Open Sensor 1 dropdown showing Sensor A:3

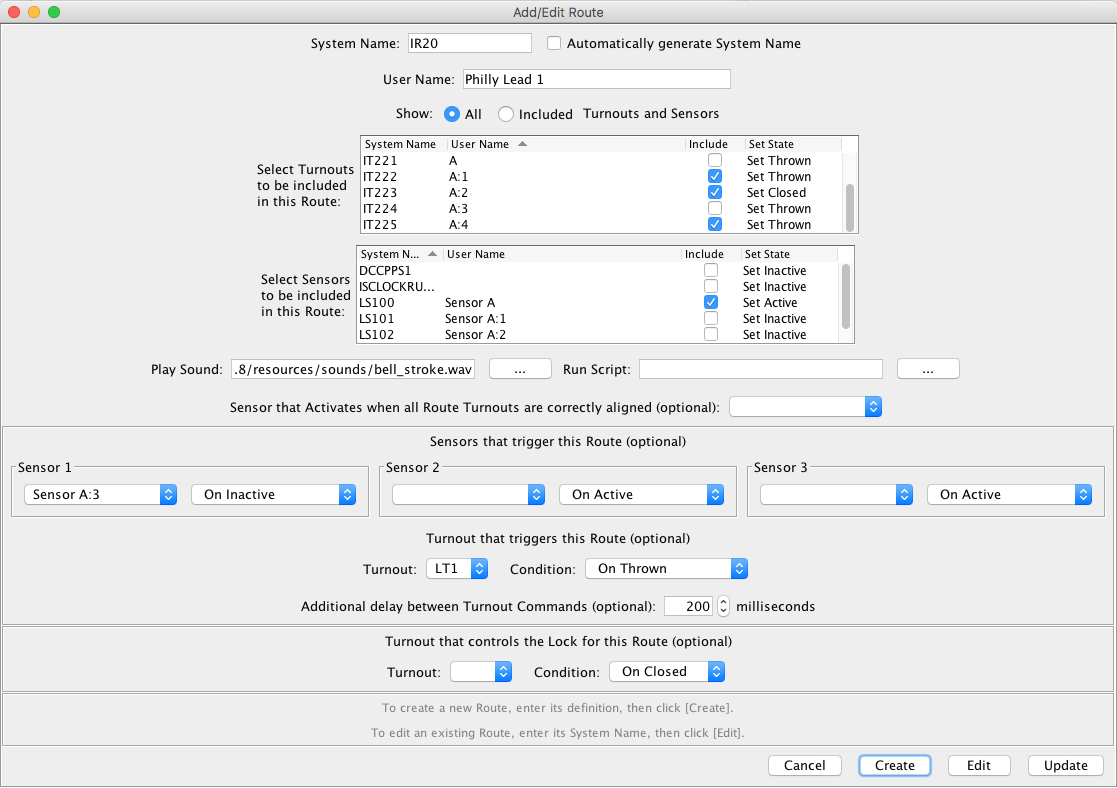(100, 494)
